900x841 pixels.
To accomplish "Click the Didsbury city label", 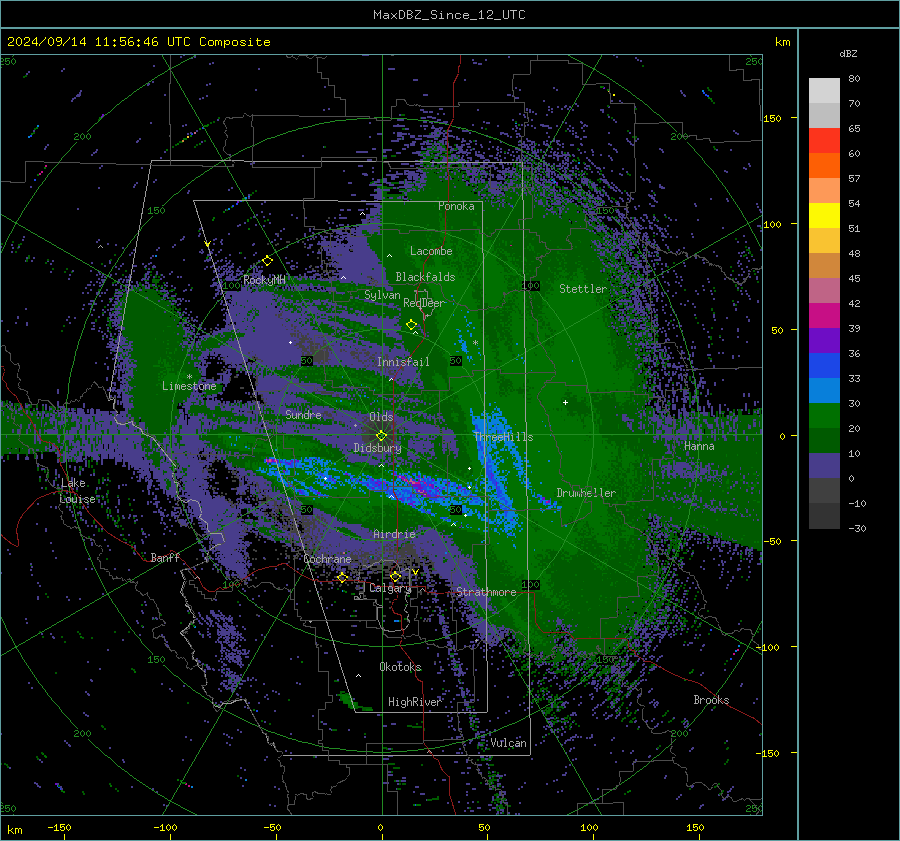I will click(377, 448).
